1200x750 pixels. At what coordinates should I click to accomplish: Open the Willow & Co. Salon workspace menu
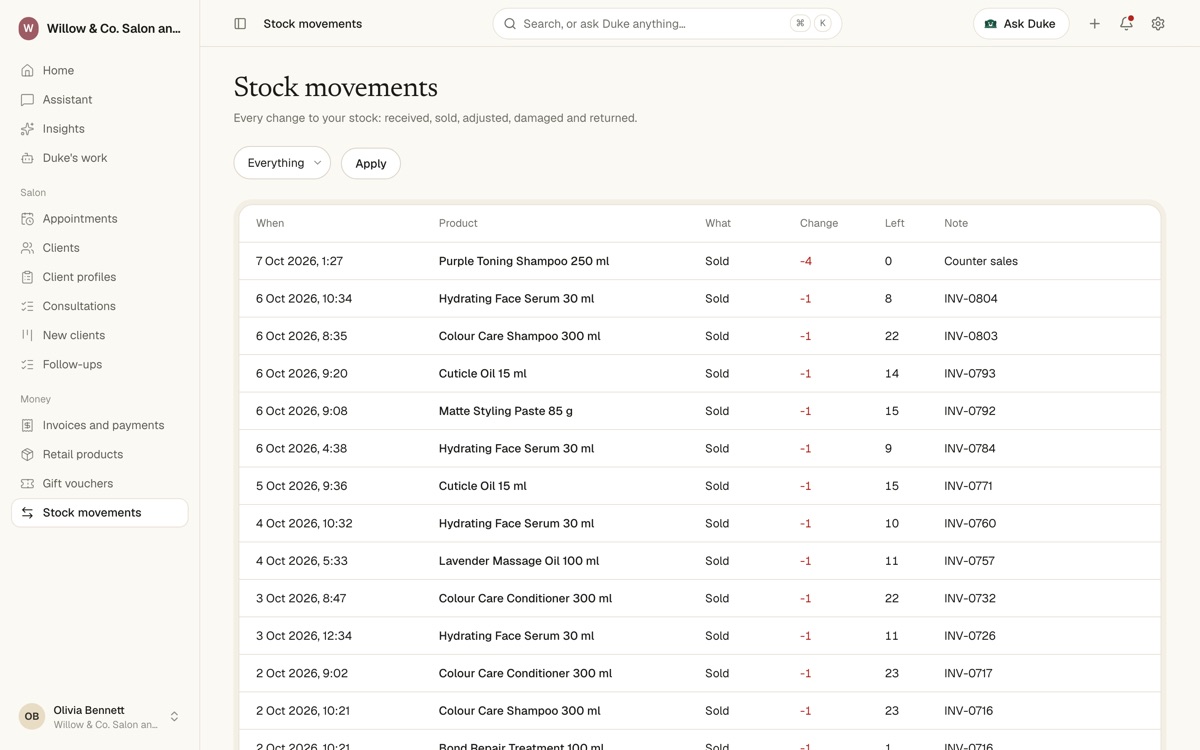(100, 29)
